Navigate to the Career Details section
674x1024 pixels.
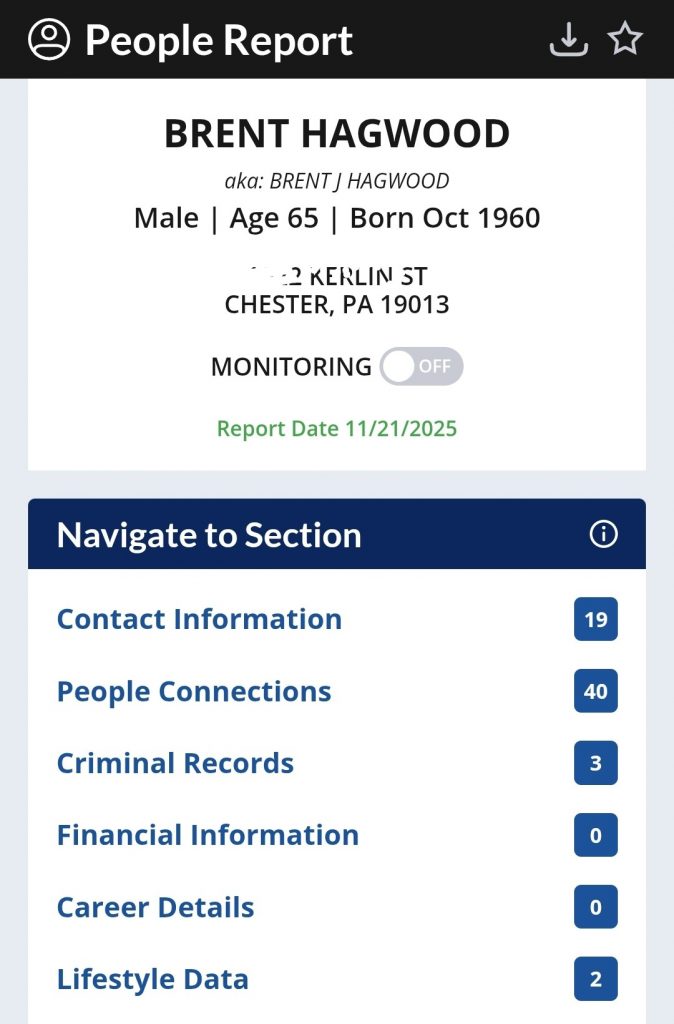coord(155,907)
